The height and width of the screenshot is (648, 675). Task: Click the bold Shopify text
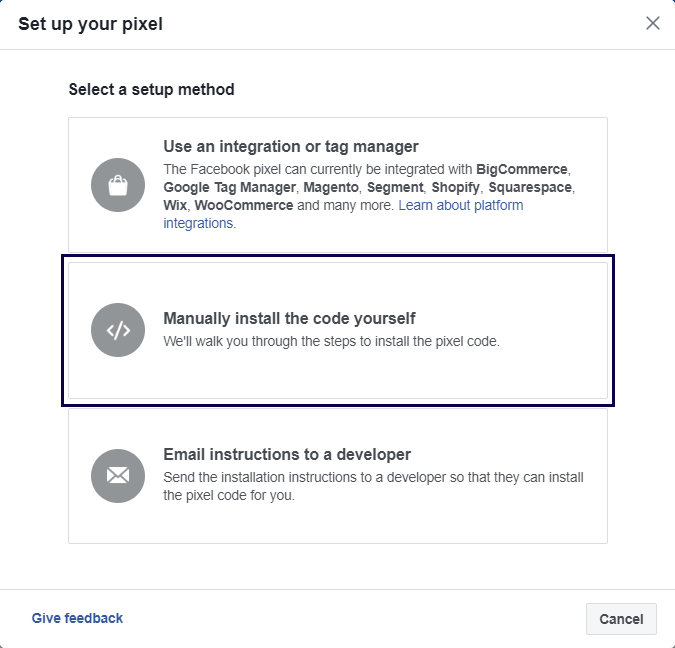[x=455, y=187]
